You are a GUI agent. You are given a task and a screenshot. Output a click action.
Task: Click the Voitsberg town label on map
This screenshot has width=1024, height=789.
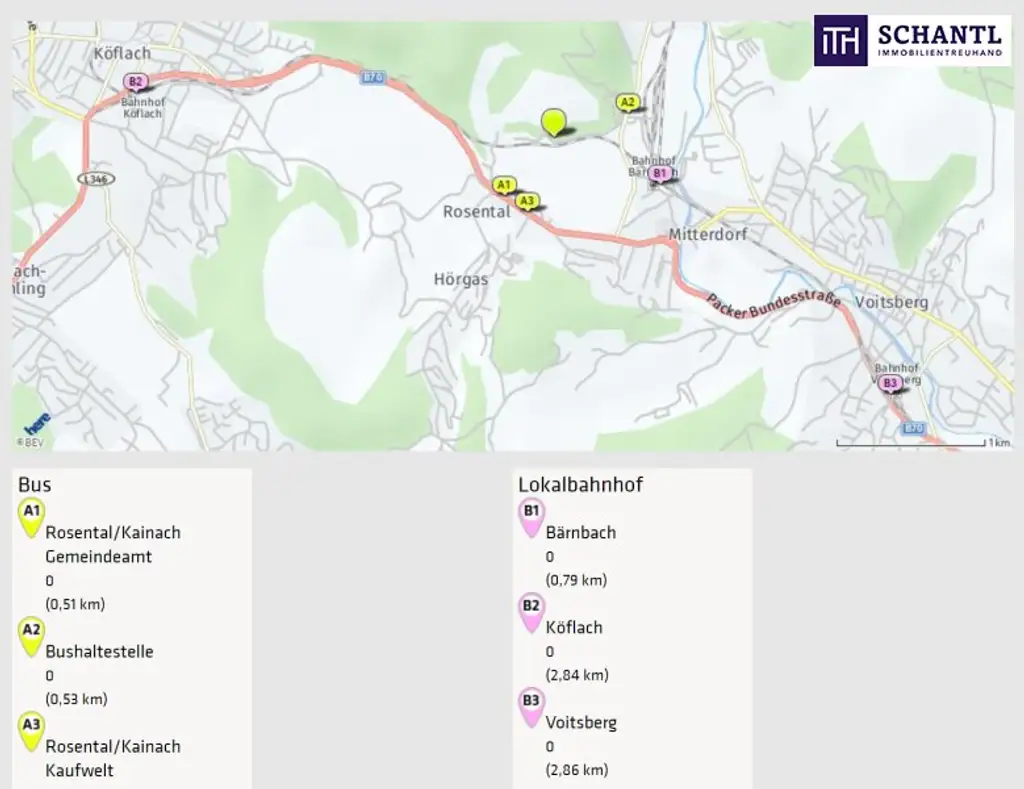pyautogui.click(x=891, y=302)
